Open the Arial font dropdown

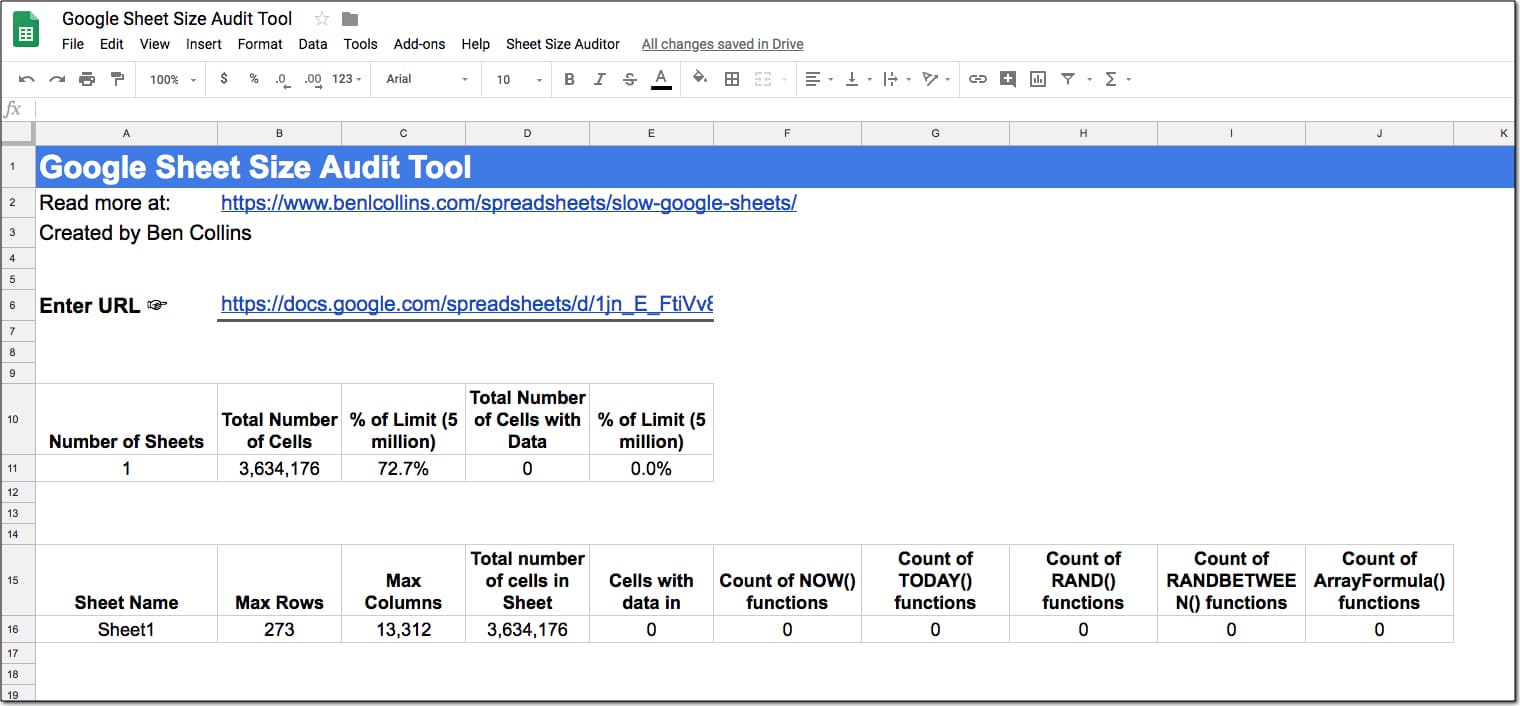[427, 79]
